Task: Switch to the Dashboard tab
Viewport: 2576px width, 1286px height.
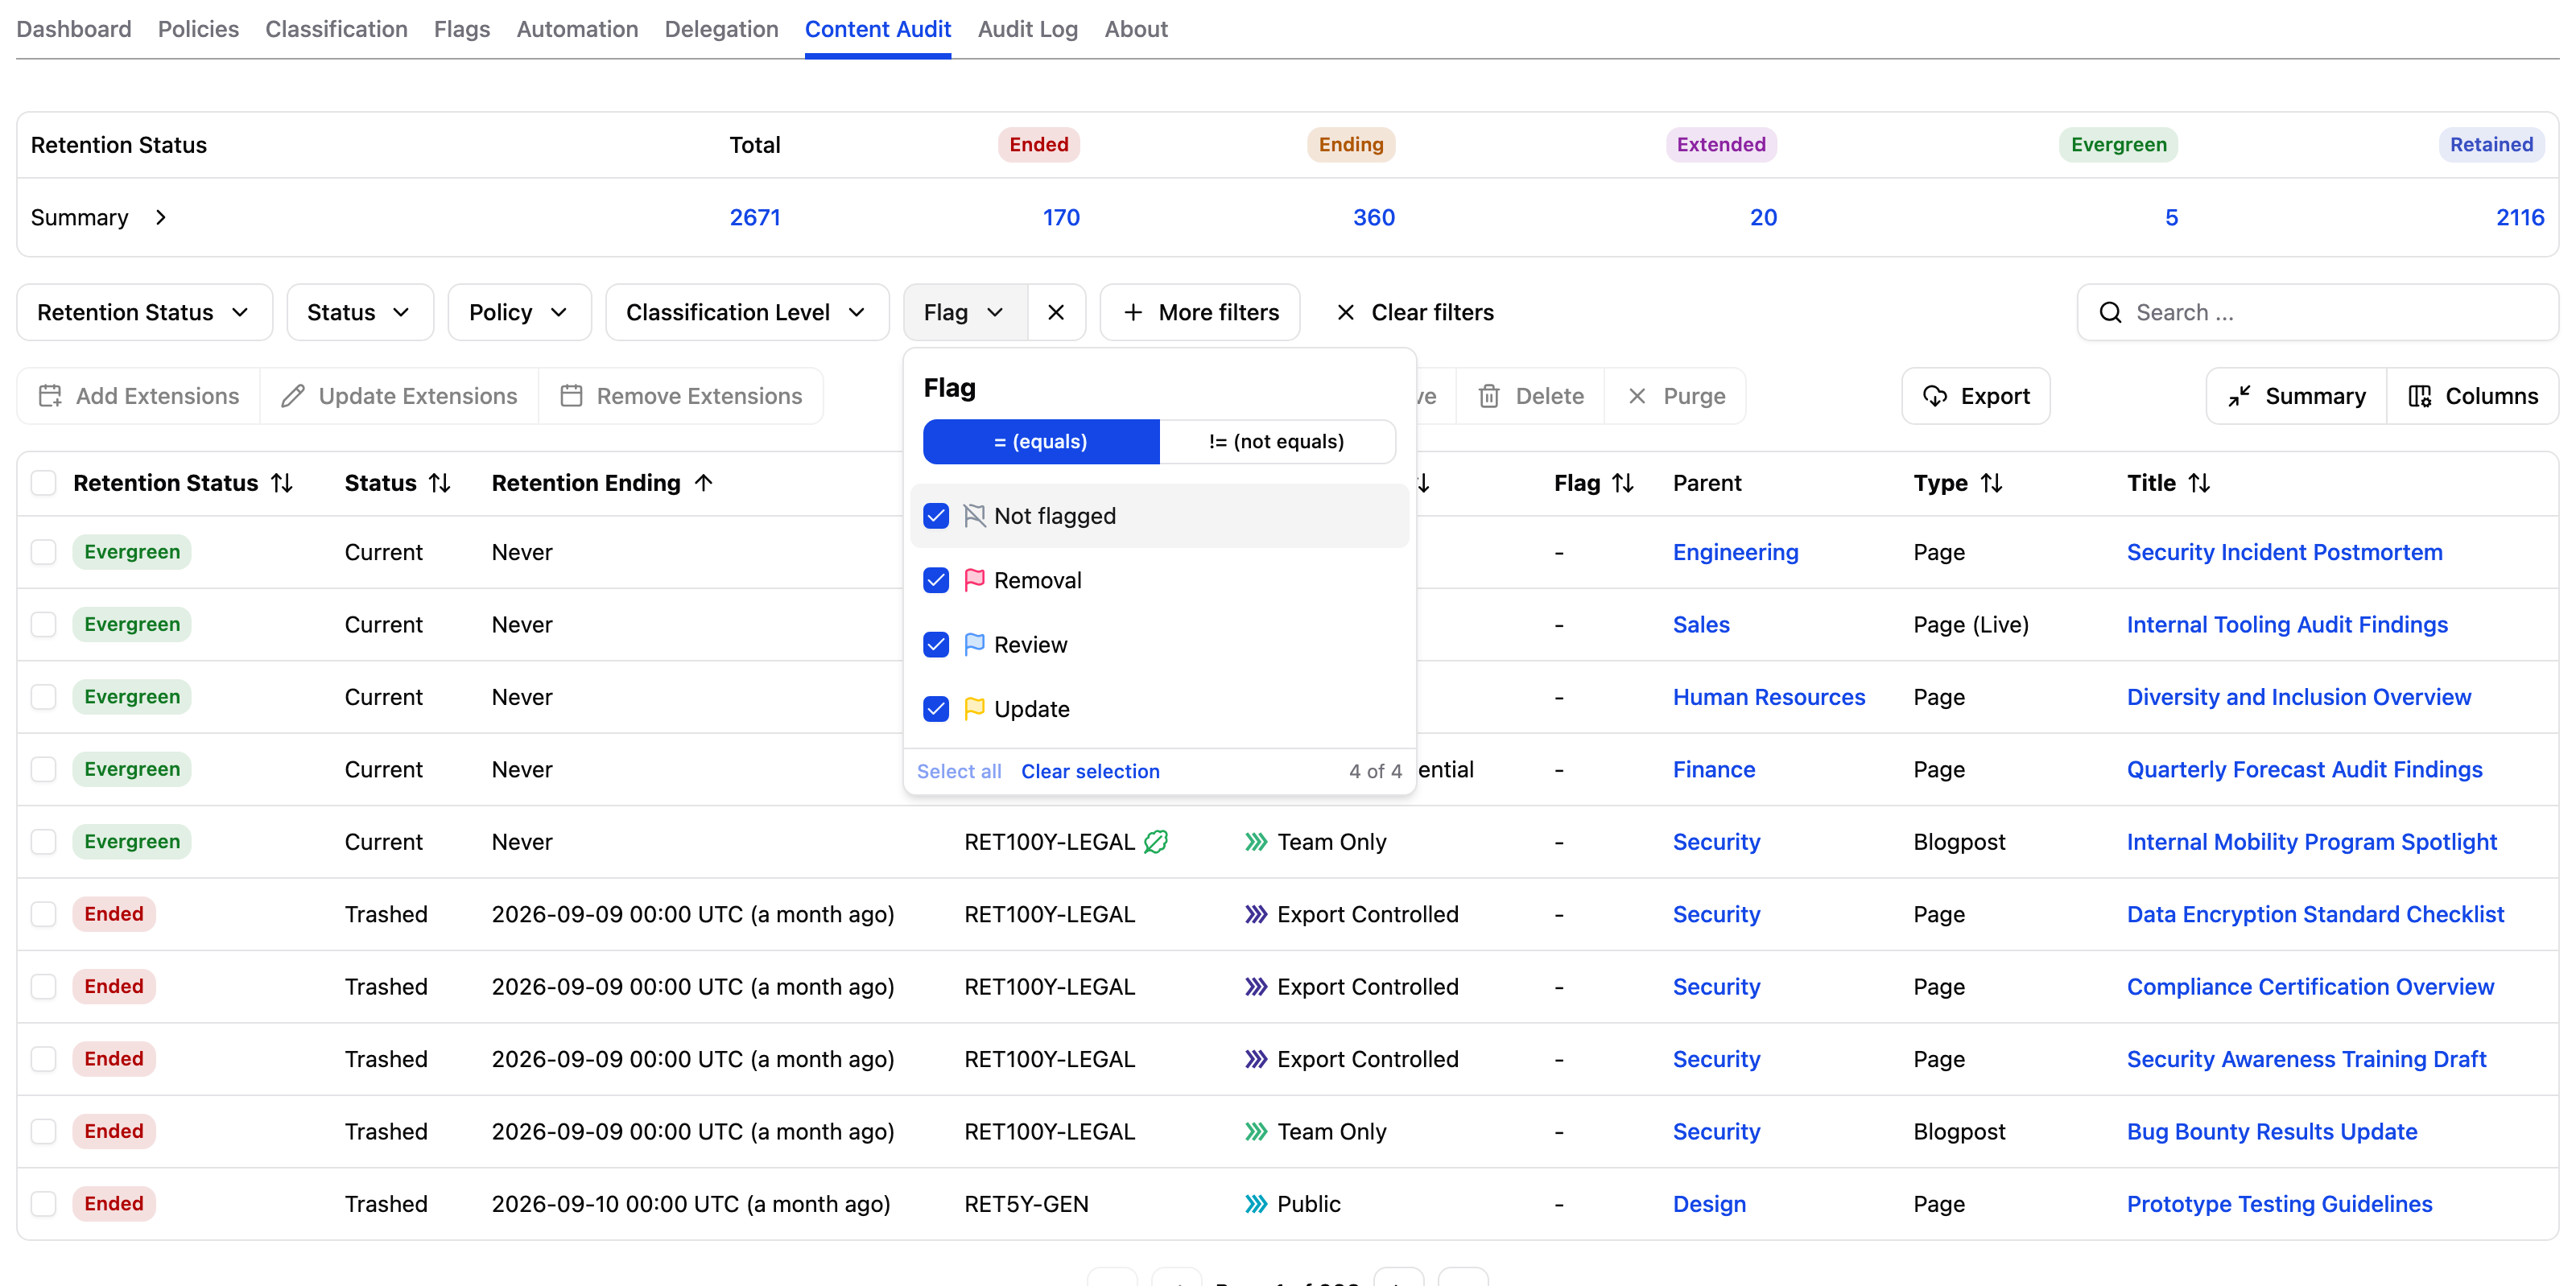Action: click(x=74, y=29)
